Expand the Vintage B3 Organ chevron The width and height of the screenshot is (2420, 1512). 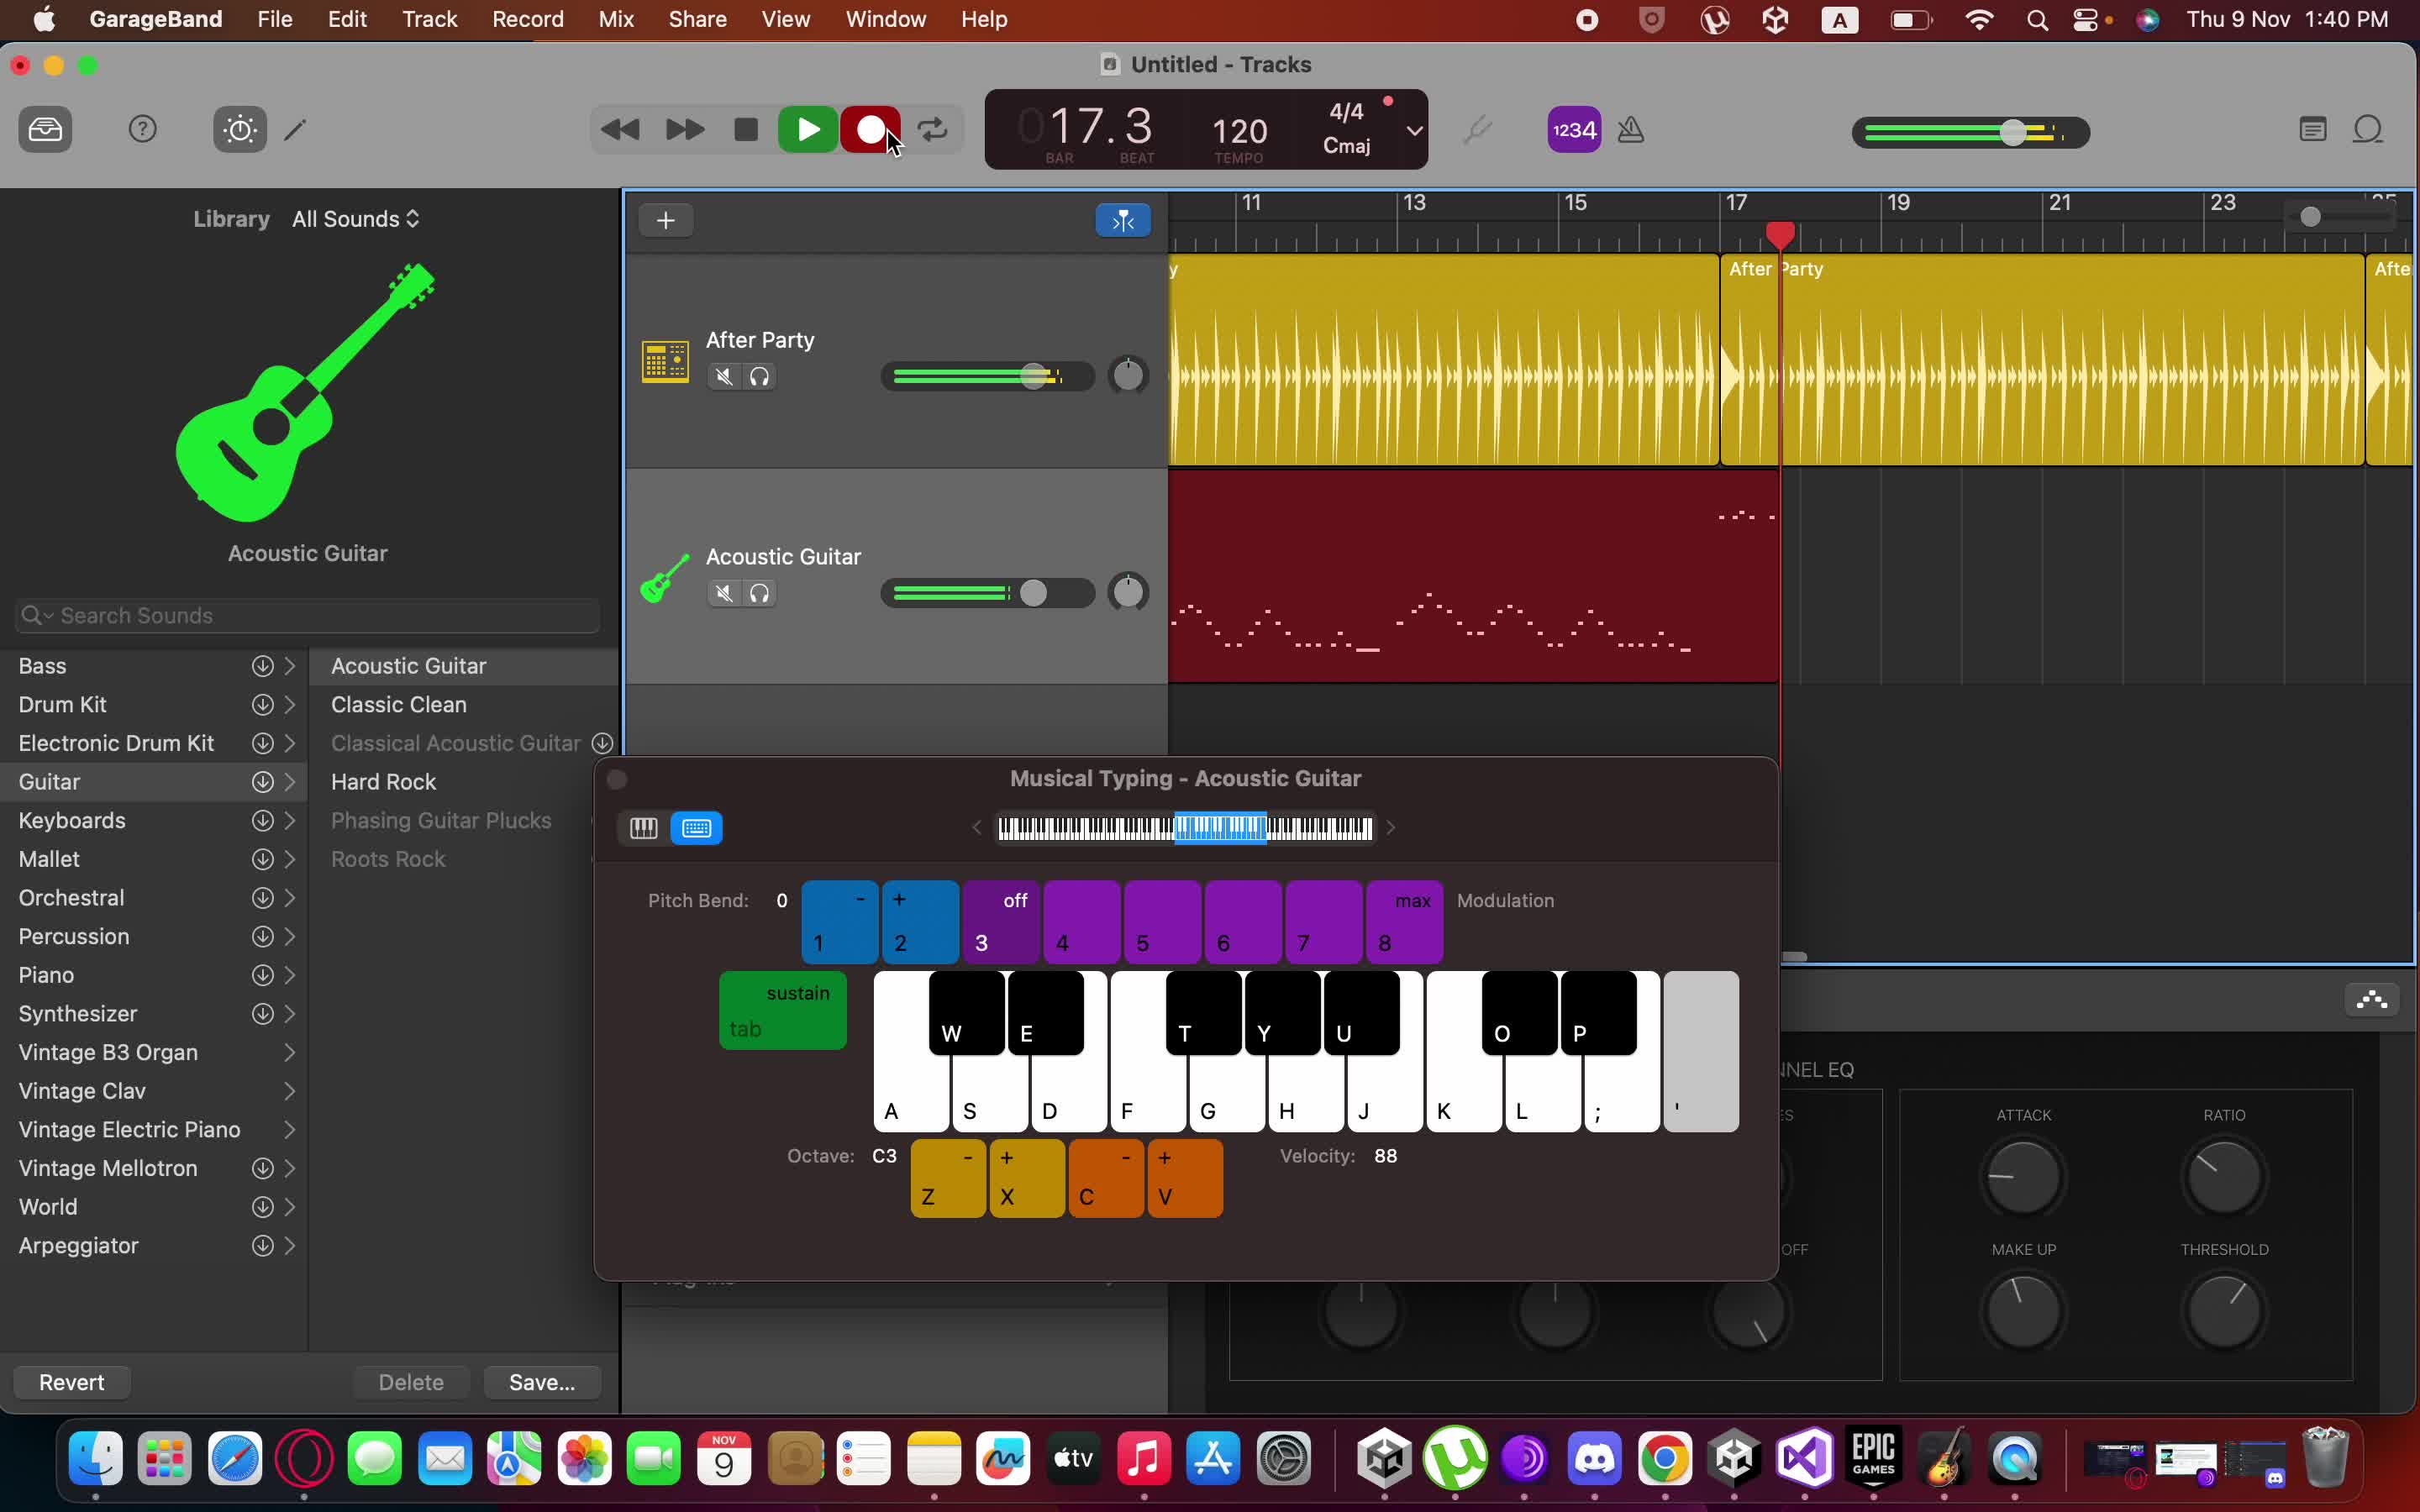[290, 1053]
